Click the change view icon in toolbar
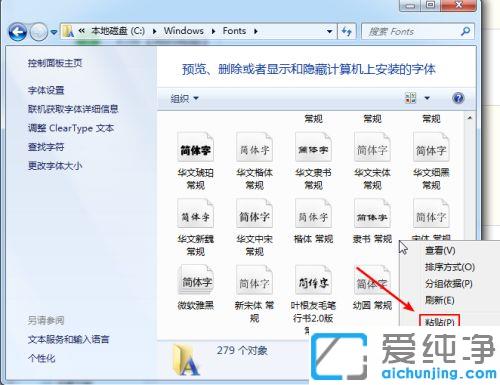 pyautogui.click(x=410, y=98)
